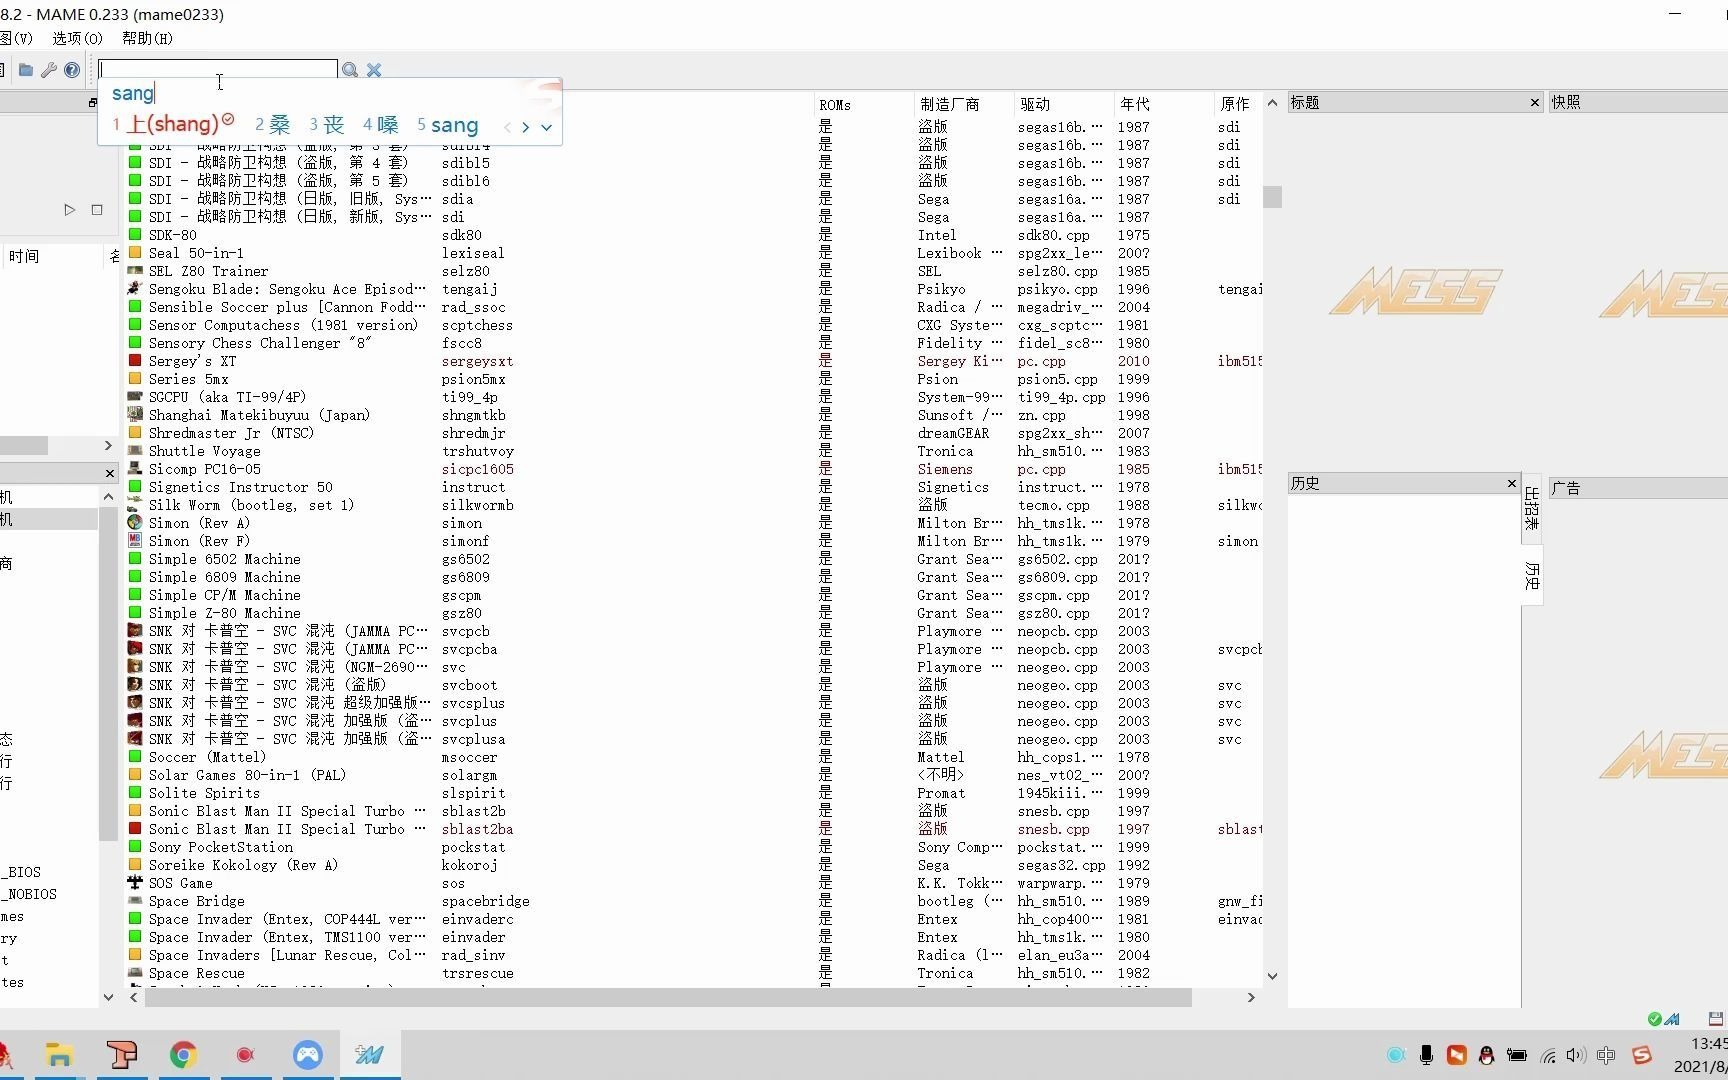
Task: Close the 历史 panel
Action: pyautogui.click(x=1512, y=483)
